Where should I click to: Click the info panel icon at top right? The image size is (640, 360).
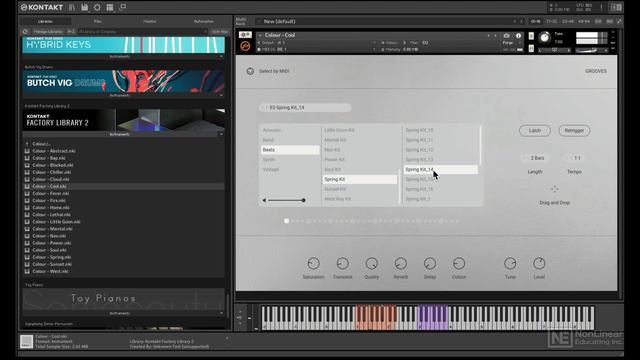(616, 7)
